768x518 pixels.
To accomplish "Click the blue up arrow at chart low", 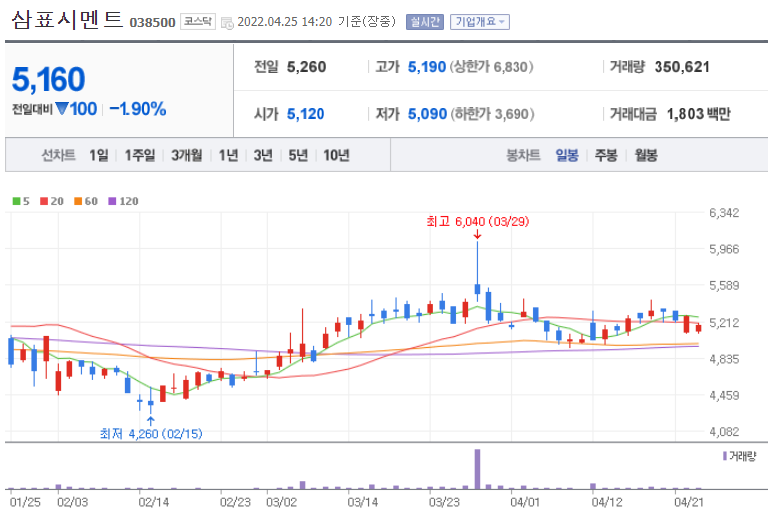I will [x=151, y=421].
